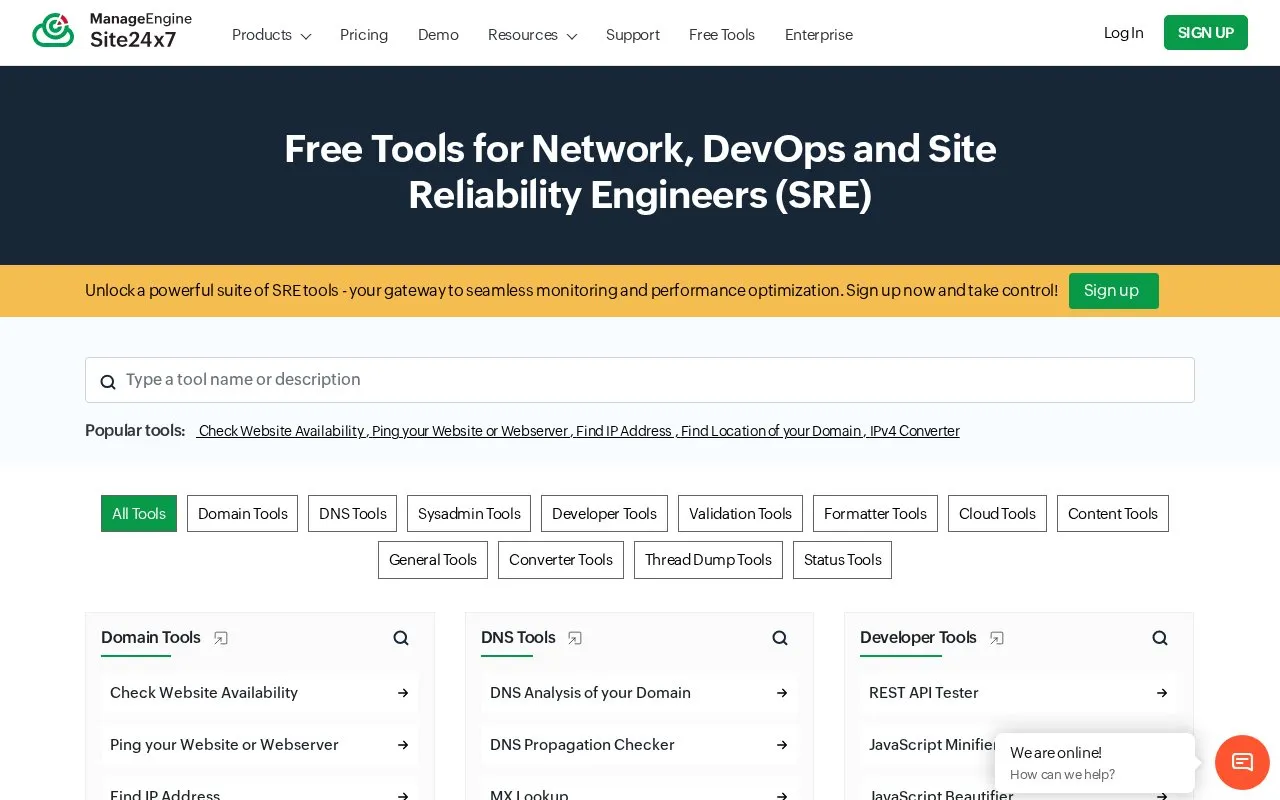Click the DNS Tools card heading
This screenshot has height=800, width=1280.
point(518,638)
